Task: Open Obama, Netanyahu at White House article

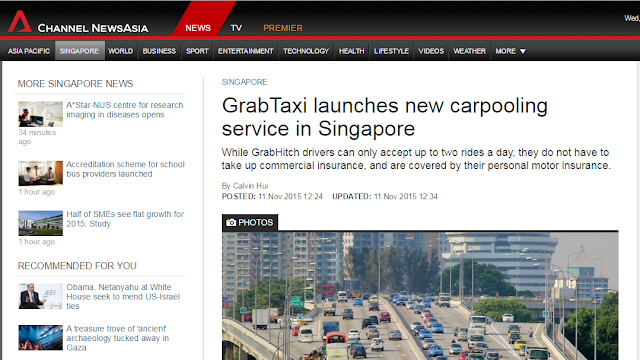Action: (x=123, y=297)
